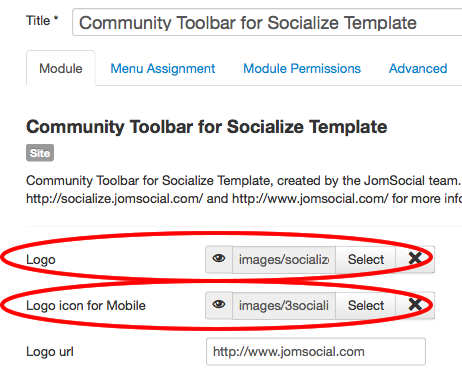Preview the Logo image with eye icon
462x378 pixels.
[219, 259]
